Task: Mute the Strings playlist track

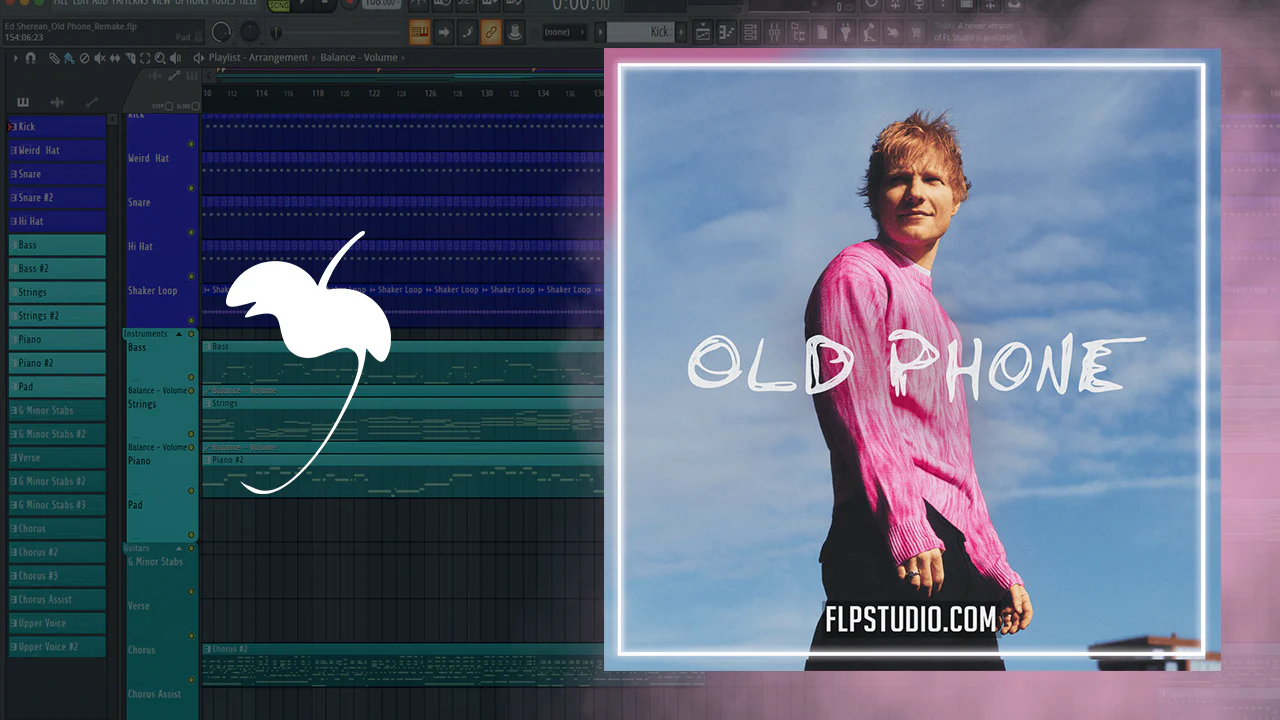Action: click(191, 435)
